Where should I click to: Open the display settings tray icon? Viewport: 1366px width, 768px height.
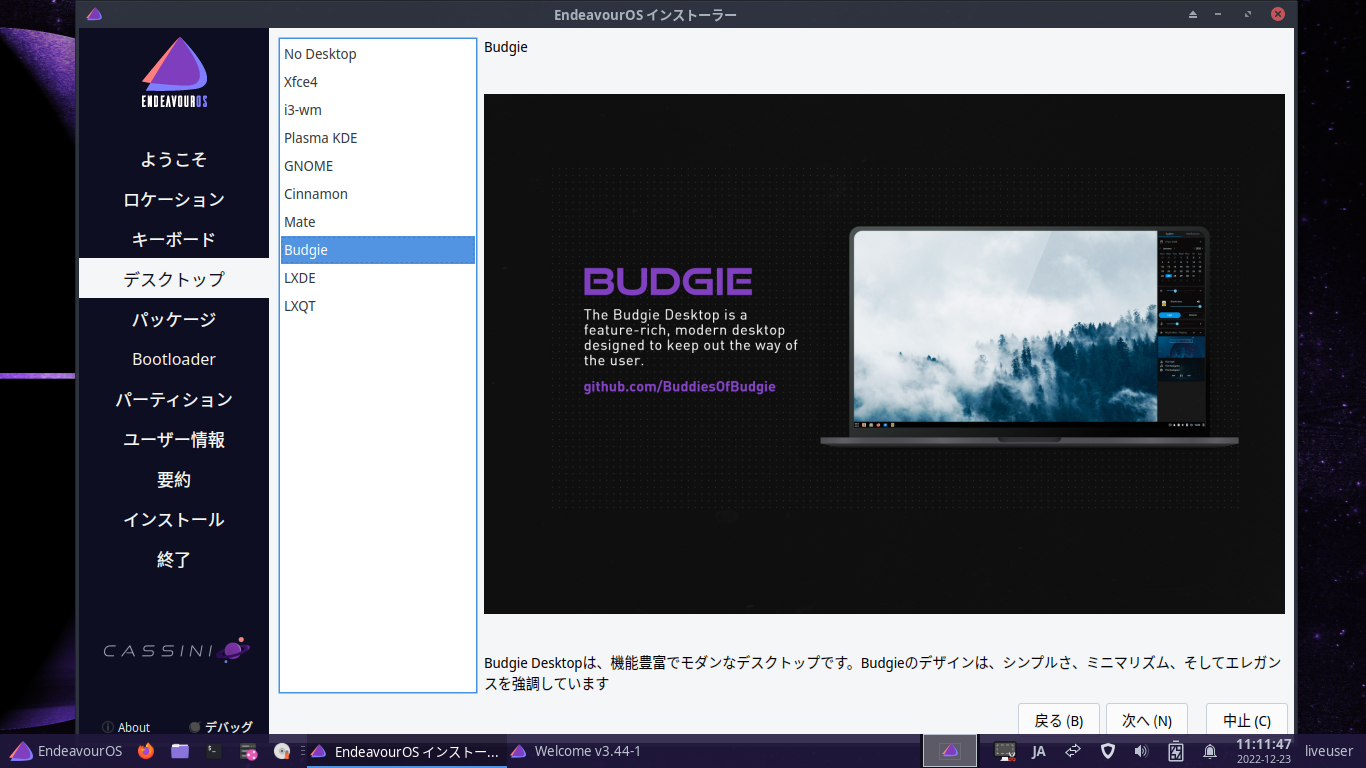pos(1005,751)
